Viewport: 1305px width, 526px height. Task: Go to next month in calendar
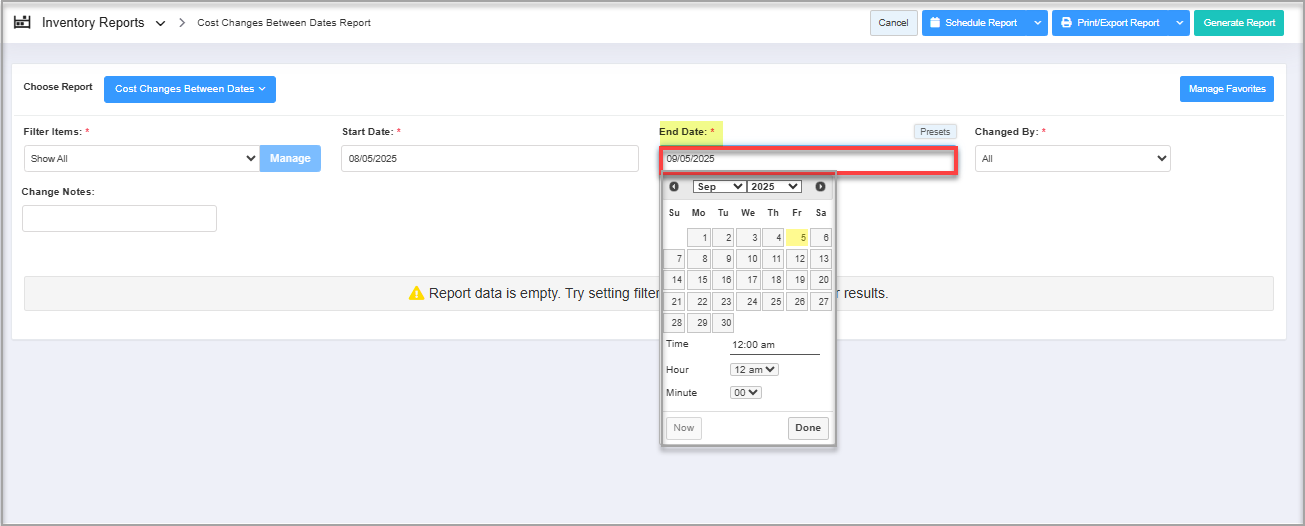820,187
